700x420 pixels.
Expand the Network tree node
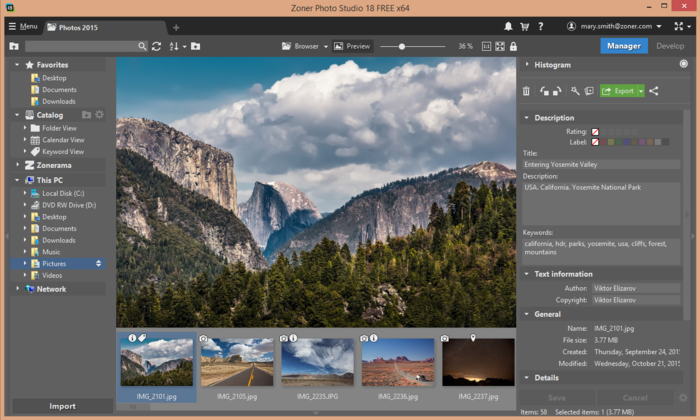click(x=18, y=289)
